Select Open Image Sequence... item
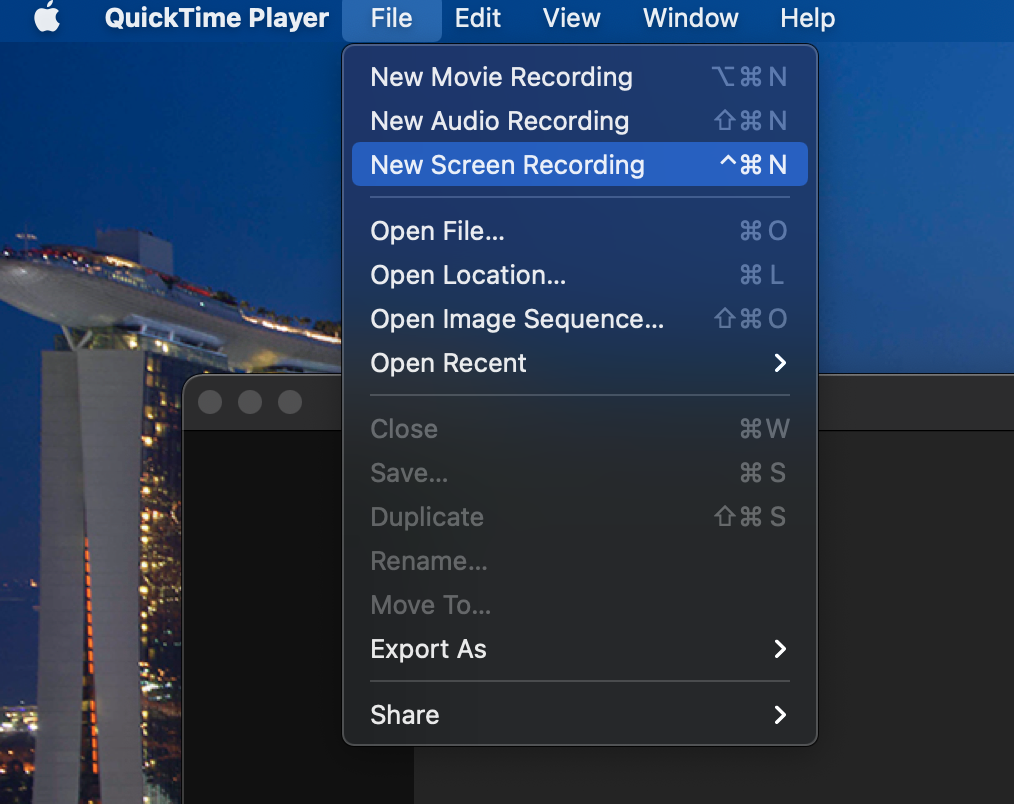The image size is (1014, 804). 579,319
